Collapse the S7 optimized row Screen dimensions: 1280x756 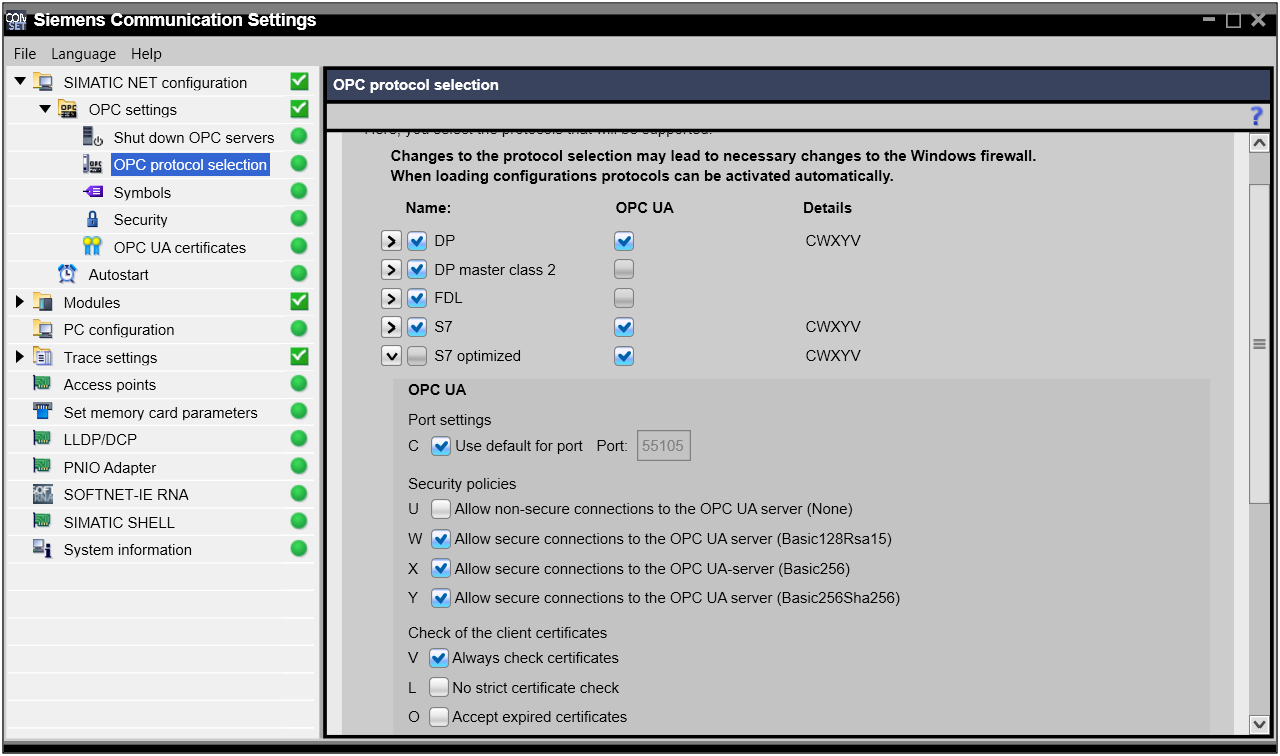392,356
